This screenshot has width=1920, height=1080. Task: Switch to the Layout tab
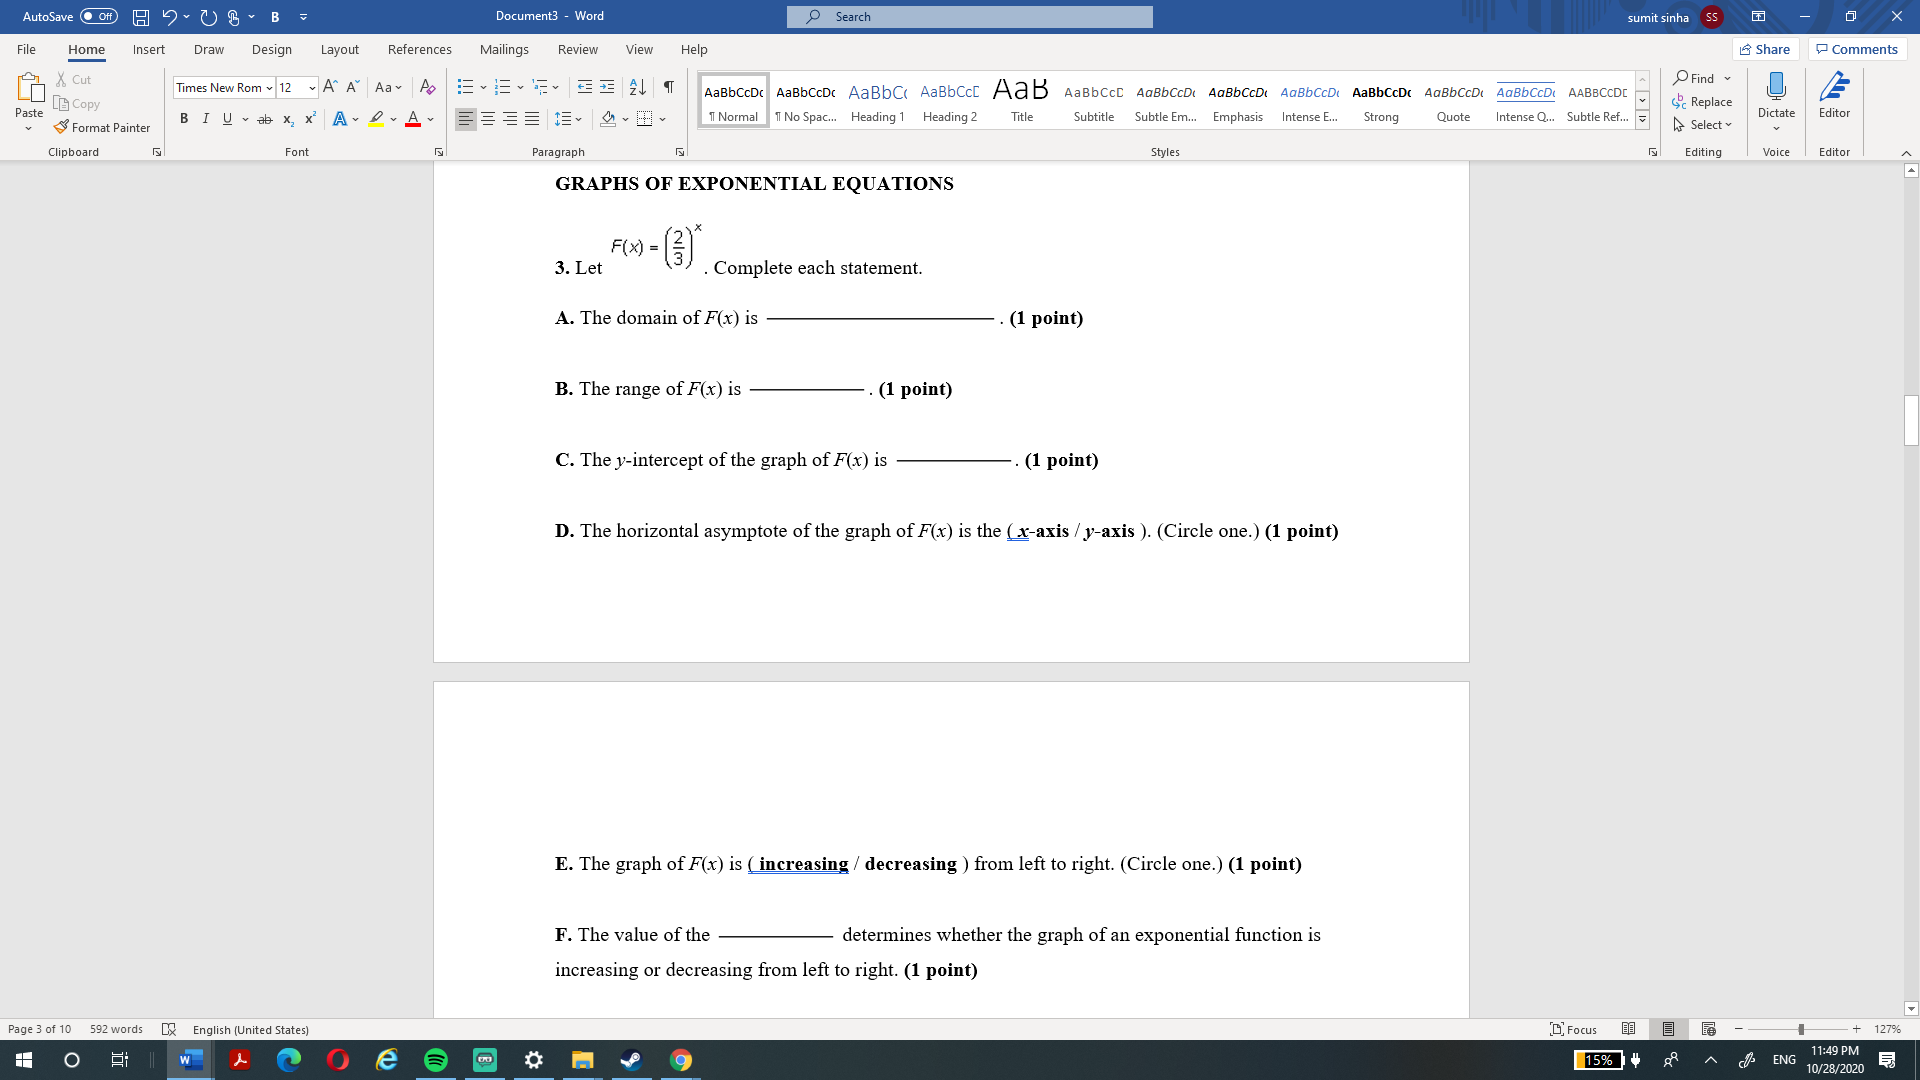tap(340, 49)
